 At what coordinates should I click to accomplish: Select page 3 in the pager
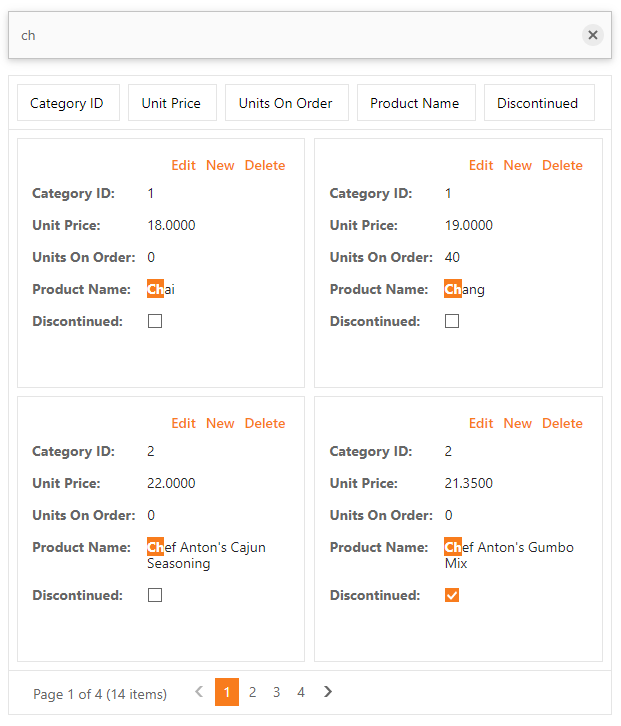pos(276,692)
